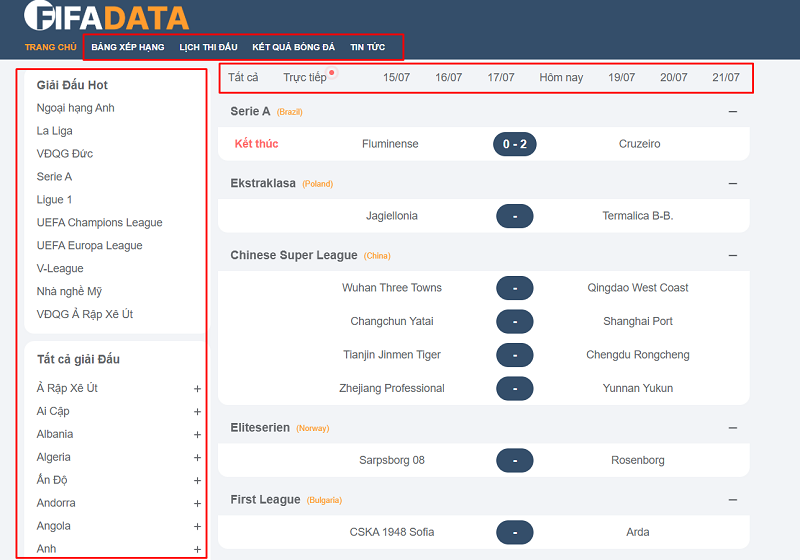800x560 pixels.
Task: Click Termalica B-B. team name
Action: [x=638, y=216]
